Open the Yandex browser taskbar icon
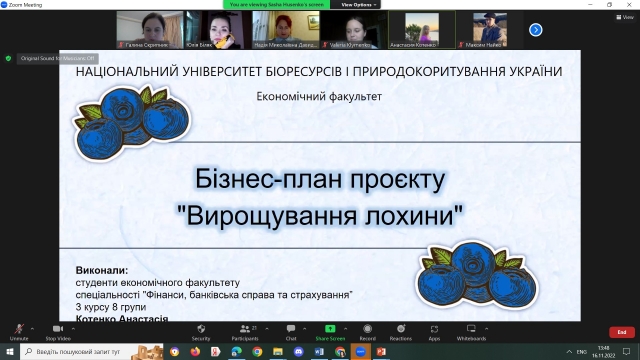Viewport: 640px width, 360px height. 216,351
